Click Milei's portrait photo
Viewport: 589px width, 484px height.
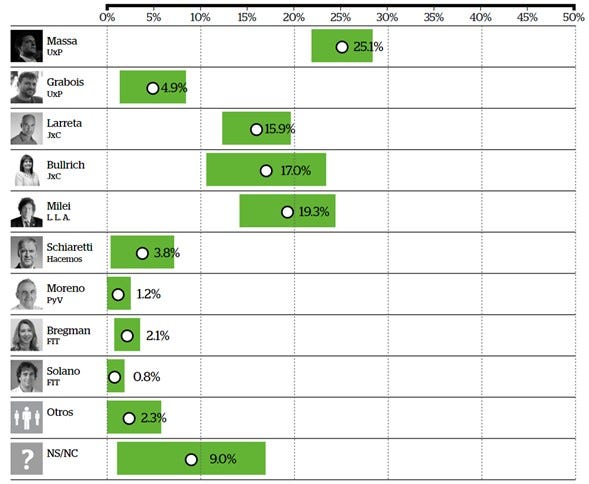pos(27,211)
